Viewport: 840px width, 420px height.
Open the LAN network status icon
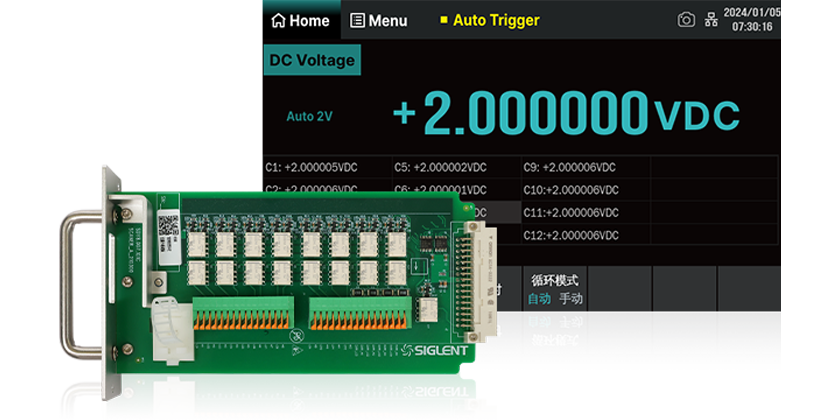pyautogui.click(x=712, y=20)
